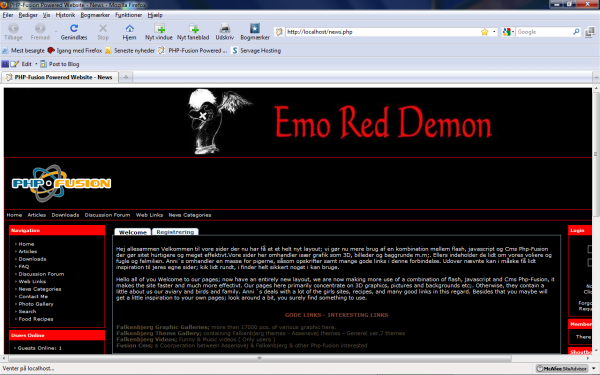Expand the Edit toolbar dropdown arrow
The width and height of the screenshot is (600, 375).
click(x=36, y=64)
